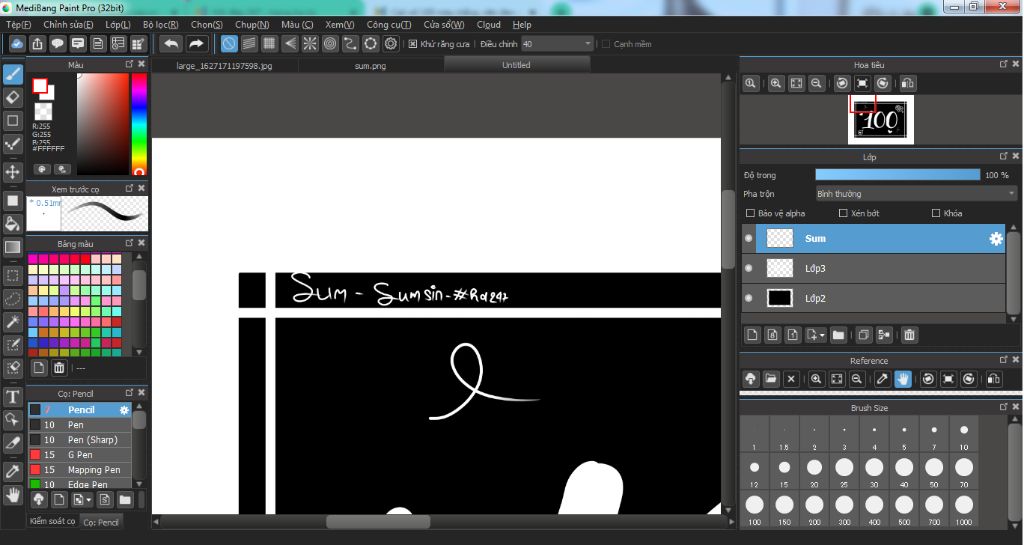Select the Pen (Sharp) brush

[80, 440]
